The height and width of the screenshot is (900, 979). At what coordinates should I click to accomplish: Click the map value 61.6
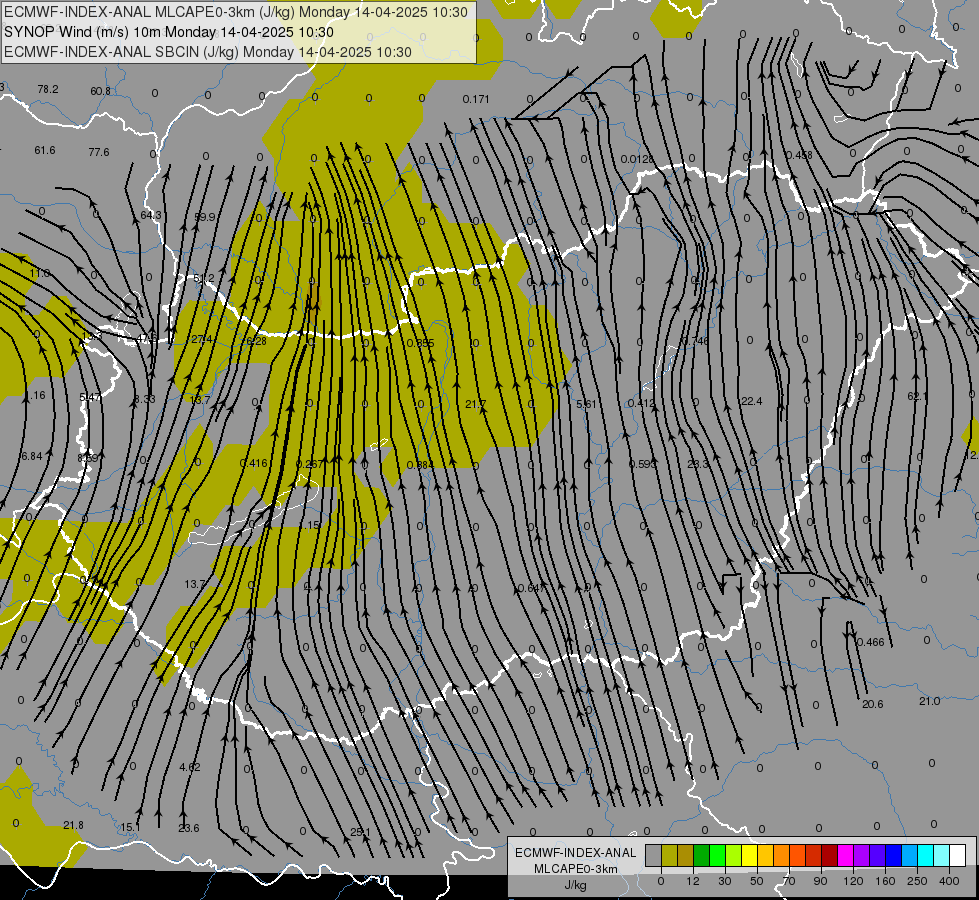[x=45, y=151]
